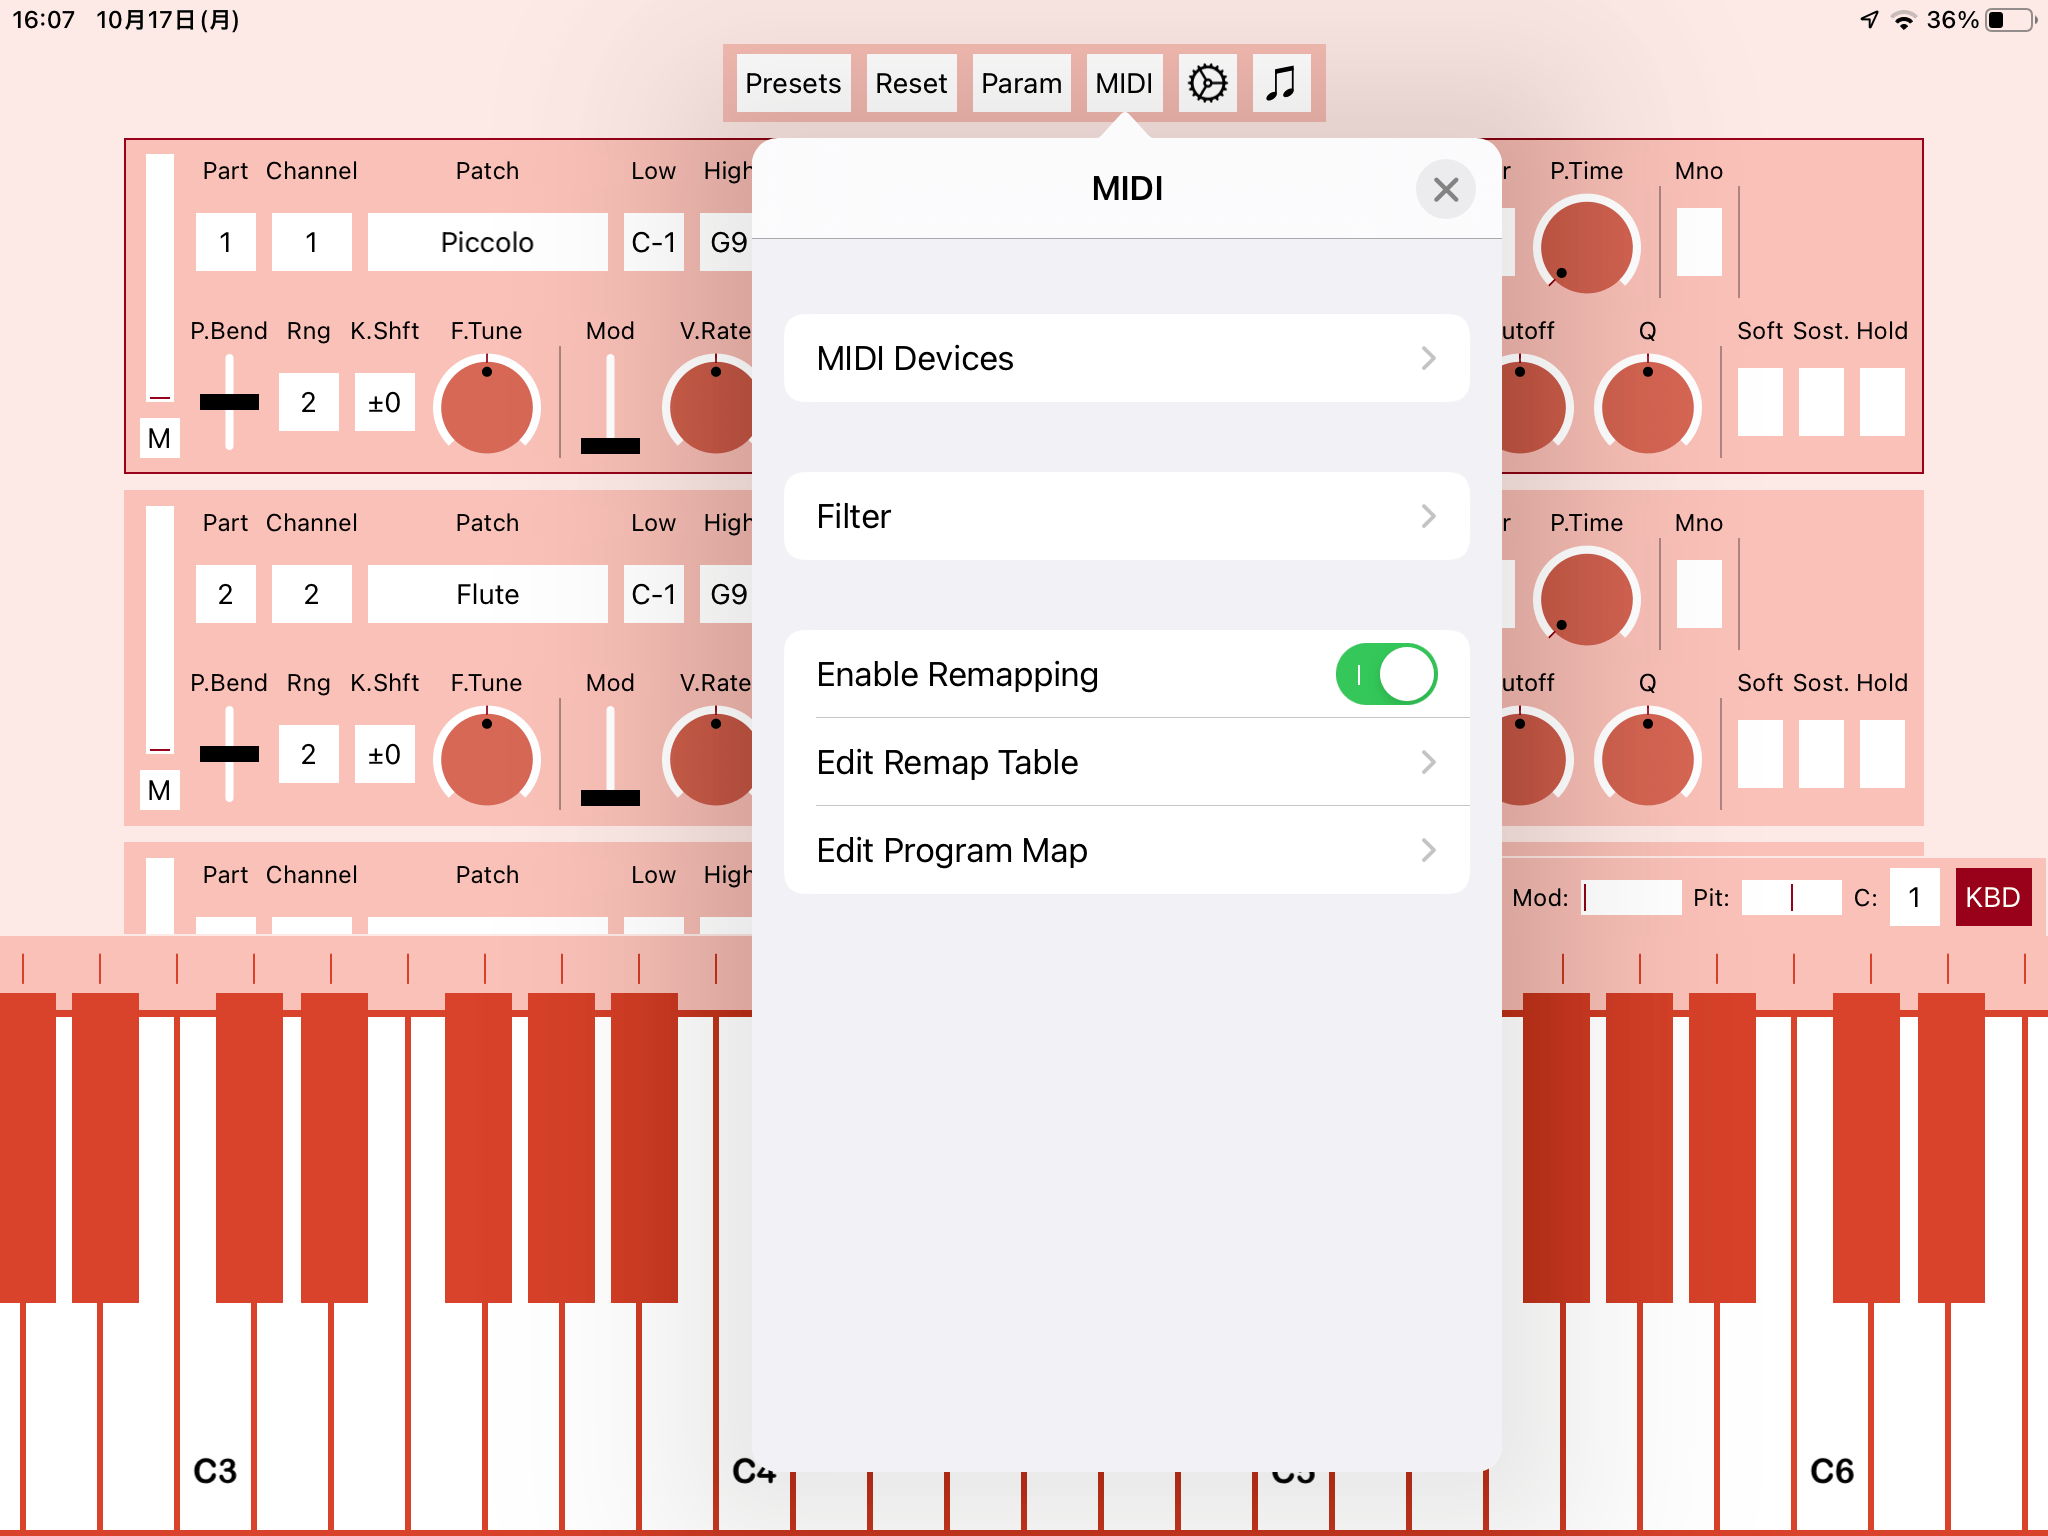Toggle the Enable Remapping switch
The height and width of the screenshot is (1536, 2048).
[x=1386, y=675]
